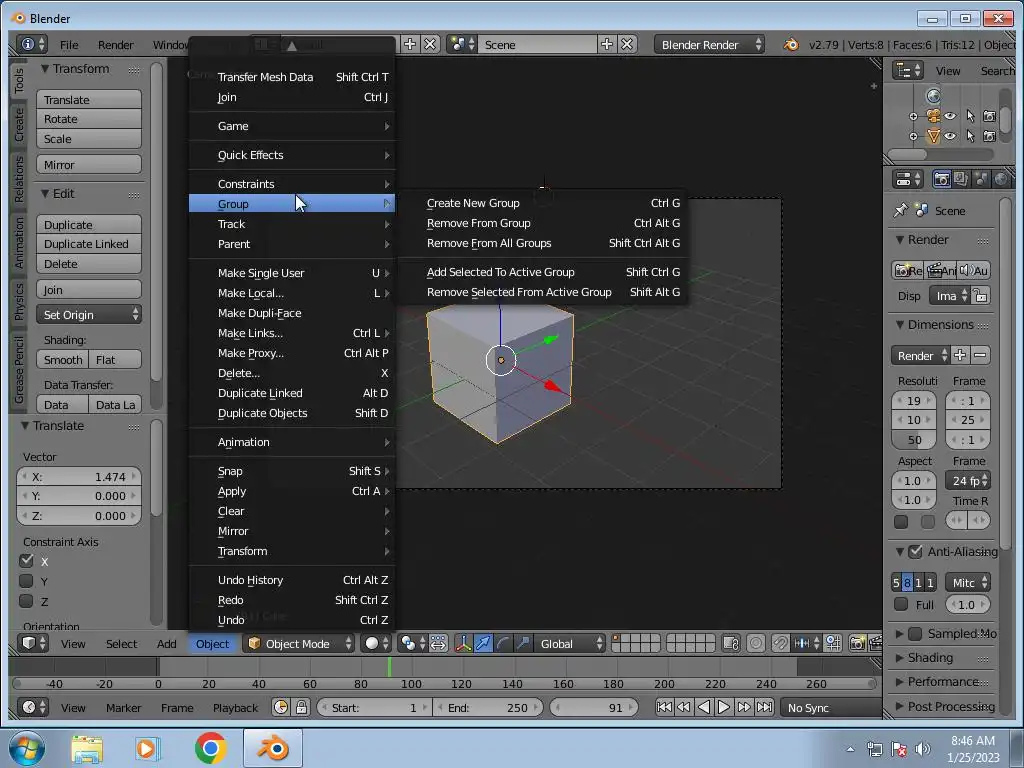Click the Smooth shading button
1024x768 pixels.
tap(63, 359)
